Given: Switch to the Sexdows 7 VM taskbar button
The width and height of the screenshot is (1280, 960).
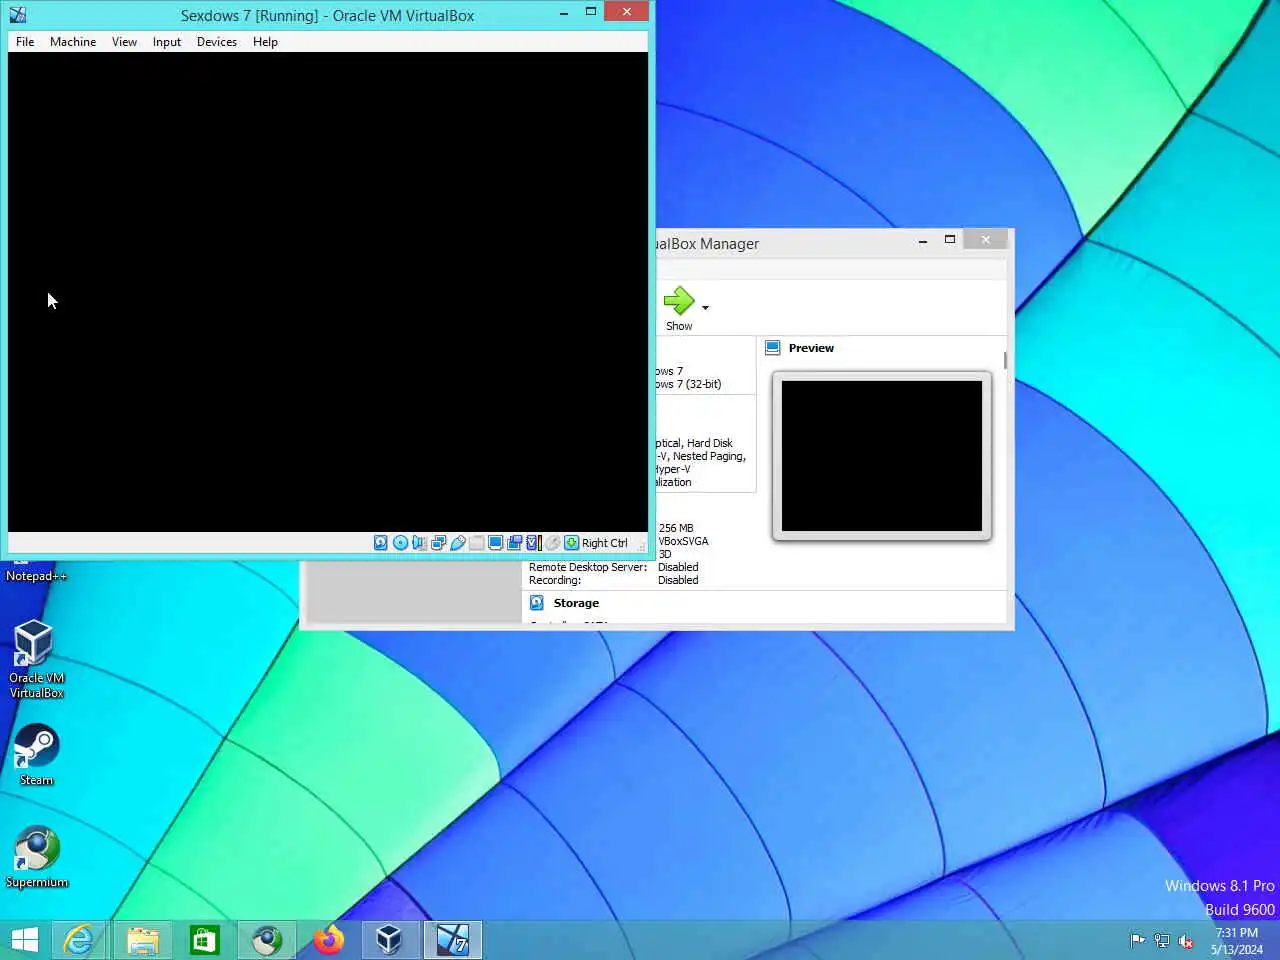Looking at the screenshot, I should [452, 940].
